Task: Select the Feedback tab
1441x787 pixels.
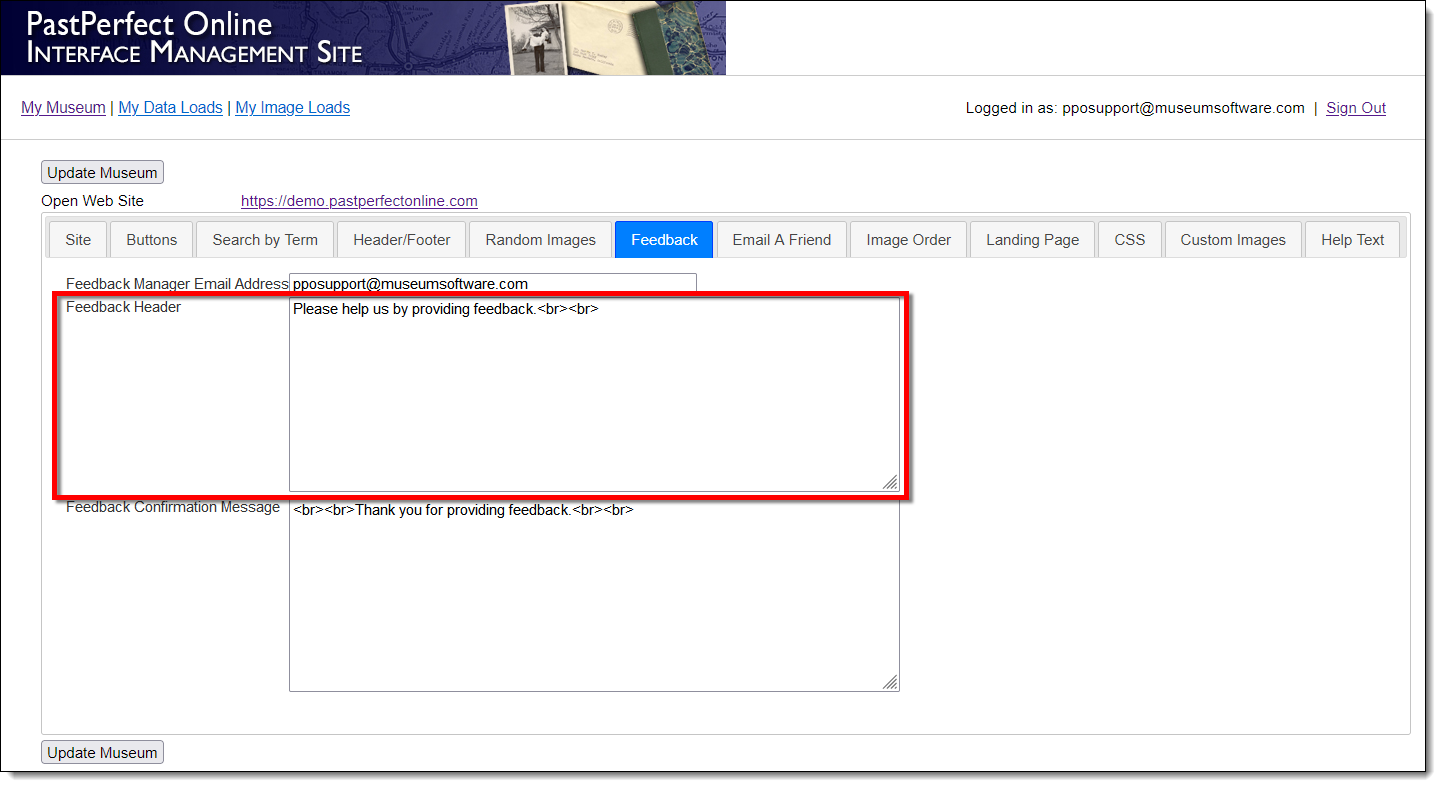Action: tap(664, 240)
